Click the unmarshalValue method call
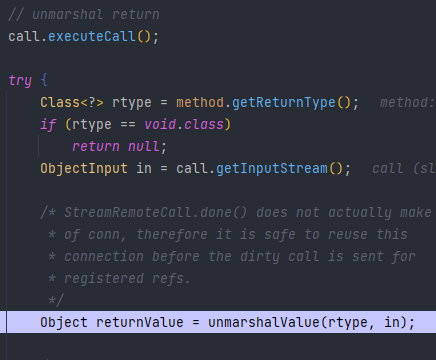The height and width of the screenshot is (360, 436). (x=264, y=322)
